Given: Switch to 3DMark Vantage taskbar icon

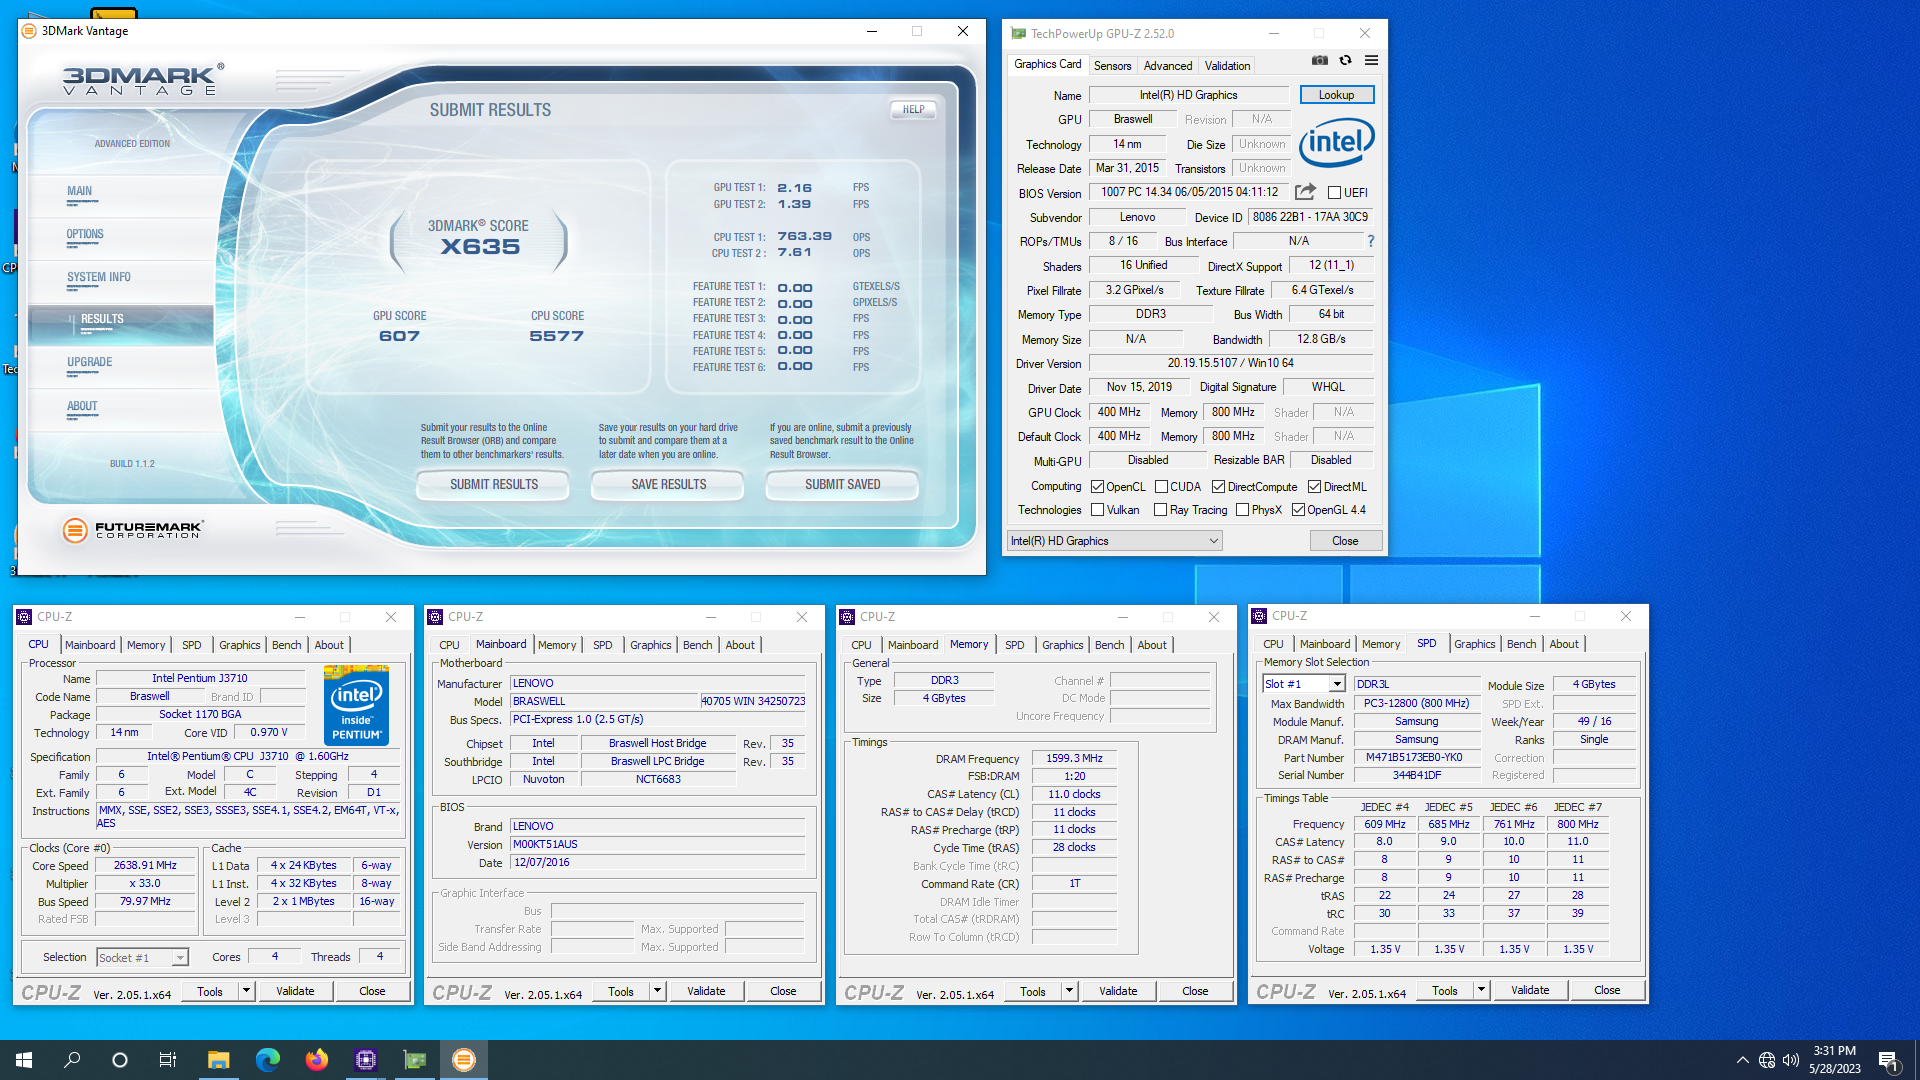Looking at the screenshot, I should (x=463, y=1060).
